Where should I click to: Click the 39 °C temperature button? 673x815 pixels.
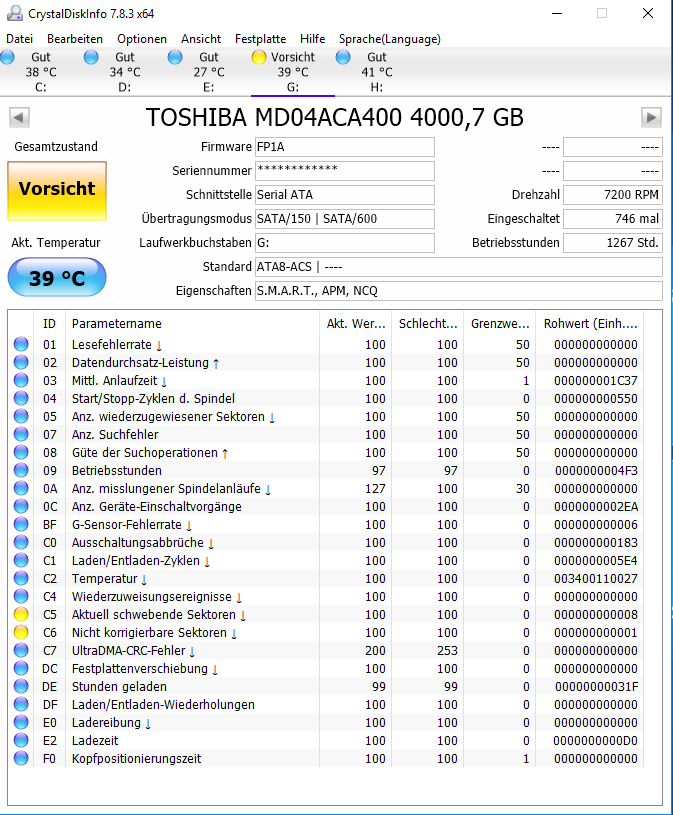(57, 278)
